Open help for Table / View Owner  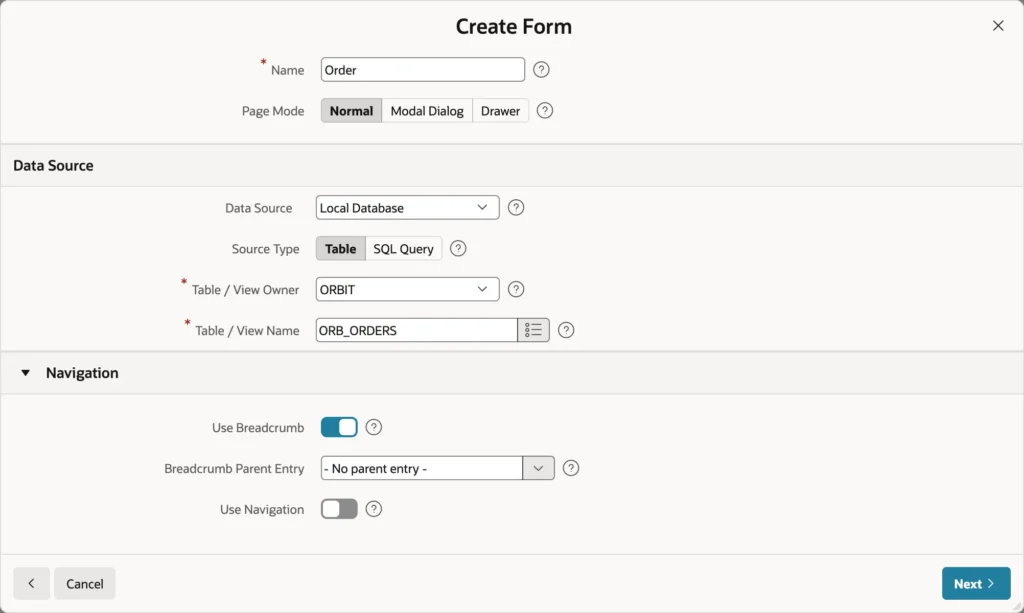[516, 289]
